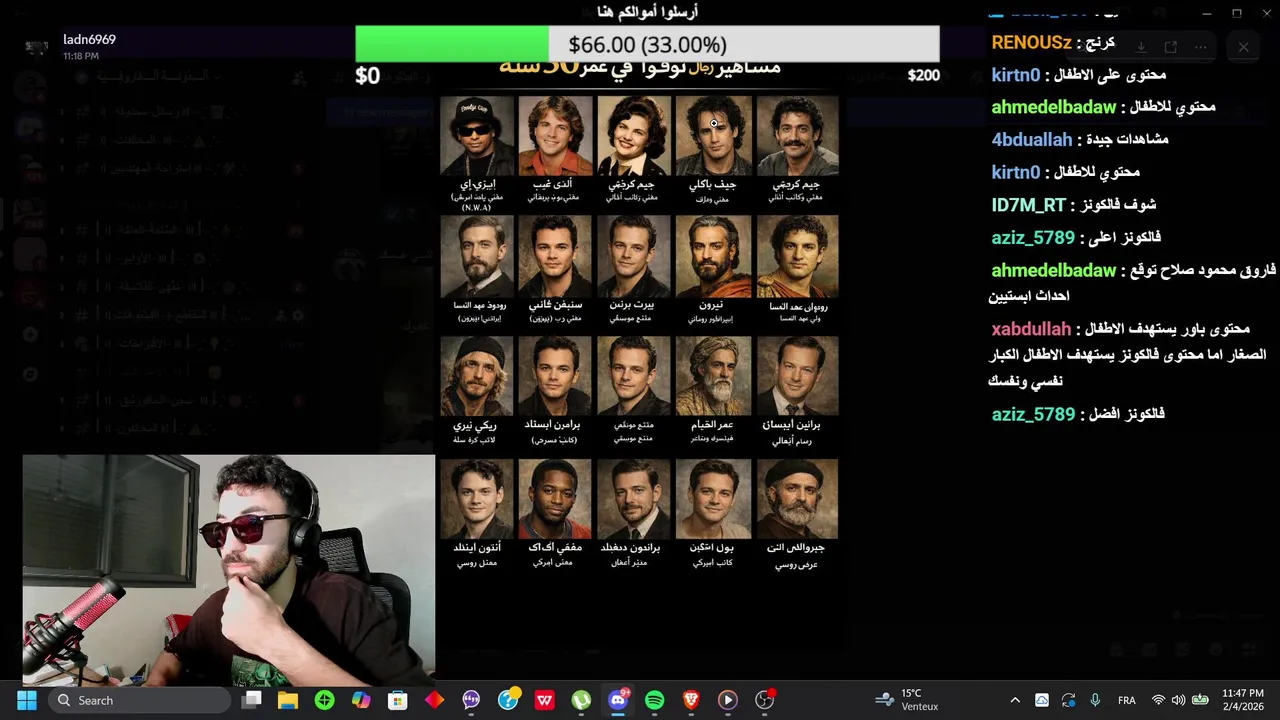Click the N.W.A rapper portrait with cap
This screenshot has width=1280, height=720.
[477, 136]
